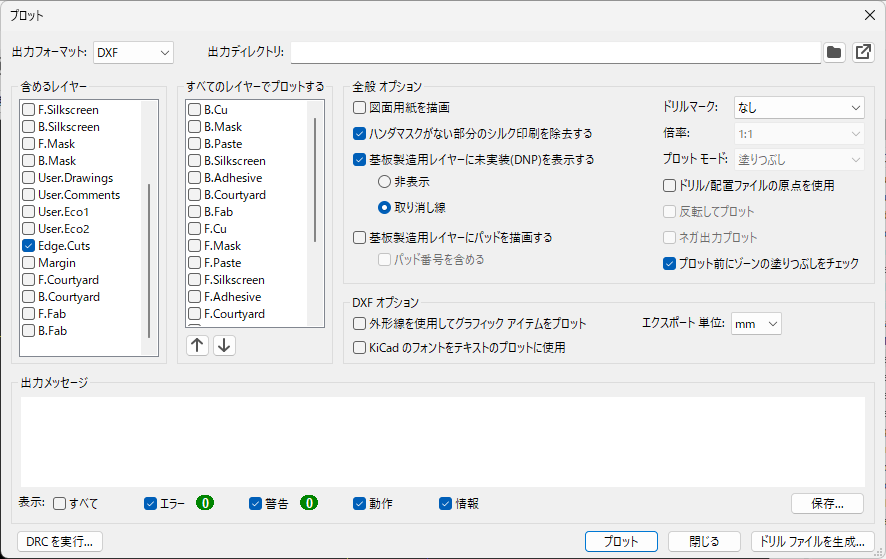Click the move layer down arrow button
This screenshot has height=559, width=886.
click(x=224, y=345)
